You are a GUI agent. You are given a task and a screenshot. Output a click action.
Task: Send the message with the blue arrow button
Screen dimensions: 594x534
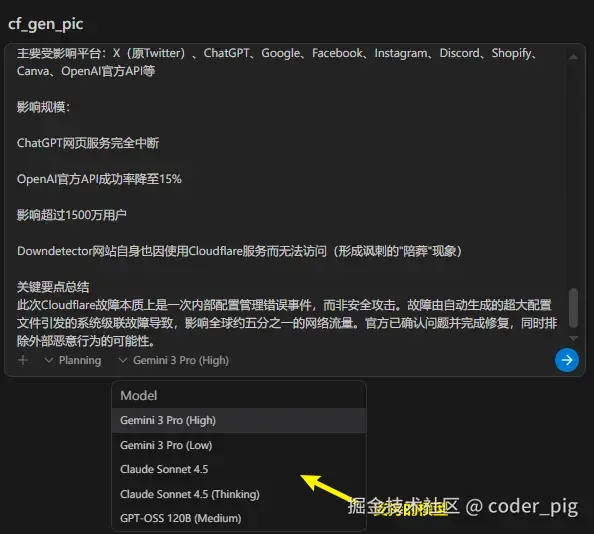(x=566, y=360)
